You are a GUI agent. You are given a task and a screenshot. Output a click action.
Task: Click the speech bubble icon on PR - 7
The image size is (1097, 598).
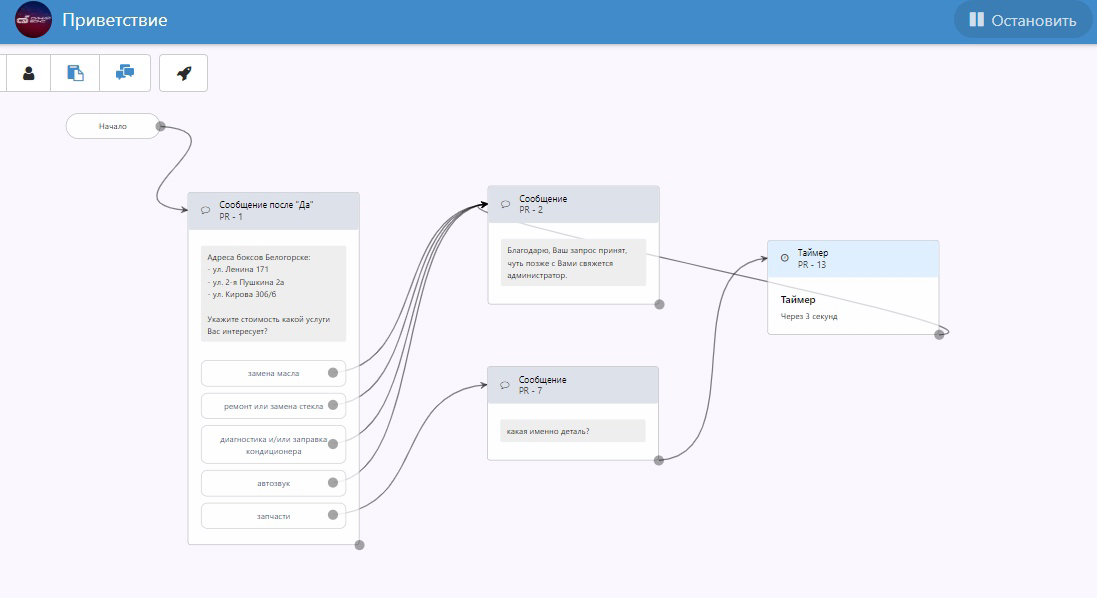504,385
